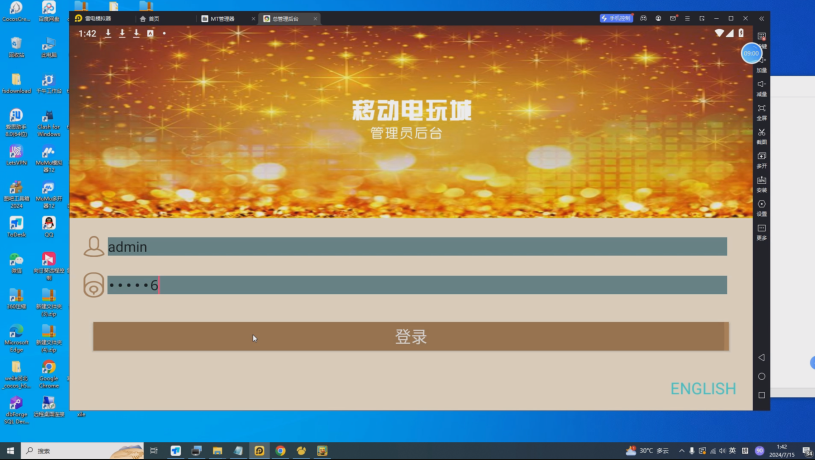Collapse the emulator sidebar with double-arrow
This screenshot has width=815, height=460.
pyautogui.click(x=762, y=18)
